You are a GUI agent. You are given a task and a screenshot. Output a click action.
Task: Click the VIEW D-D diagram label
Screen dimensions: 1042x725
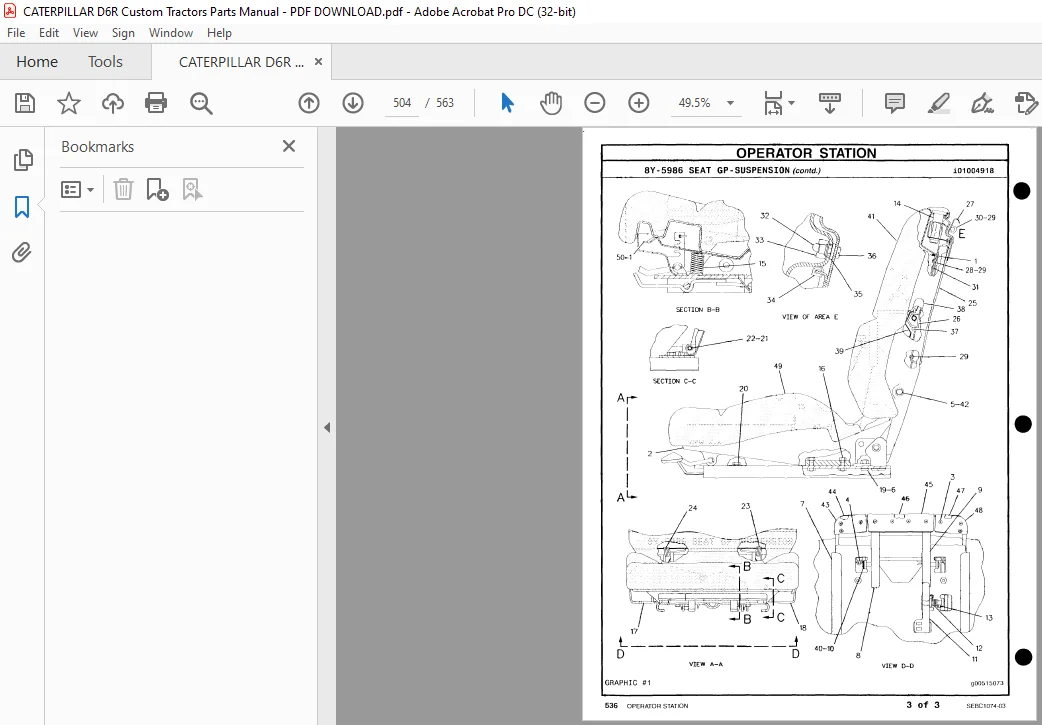pos(898,666)
